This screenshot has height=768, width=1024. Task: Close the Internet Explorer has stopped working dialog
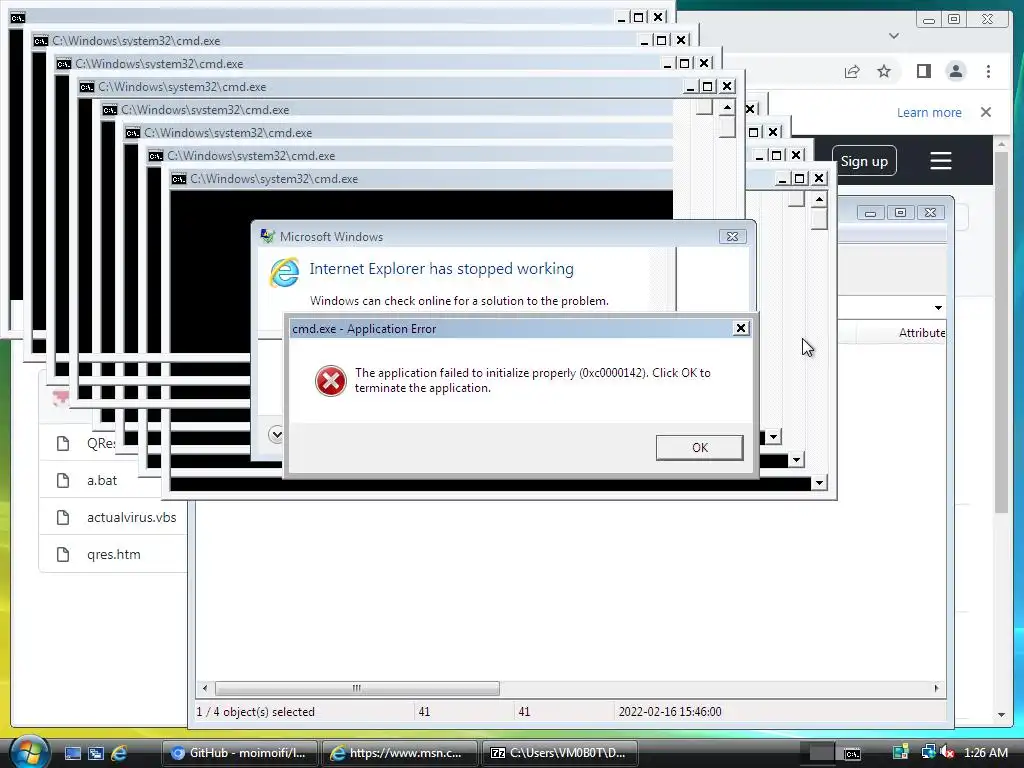(732, 236)
